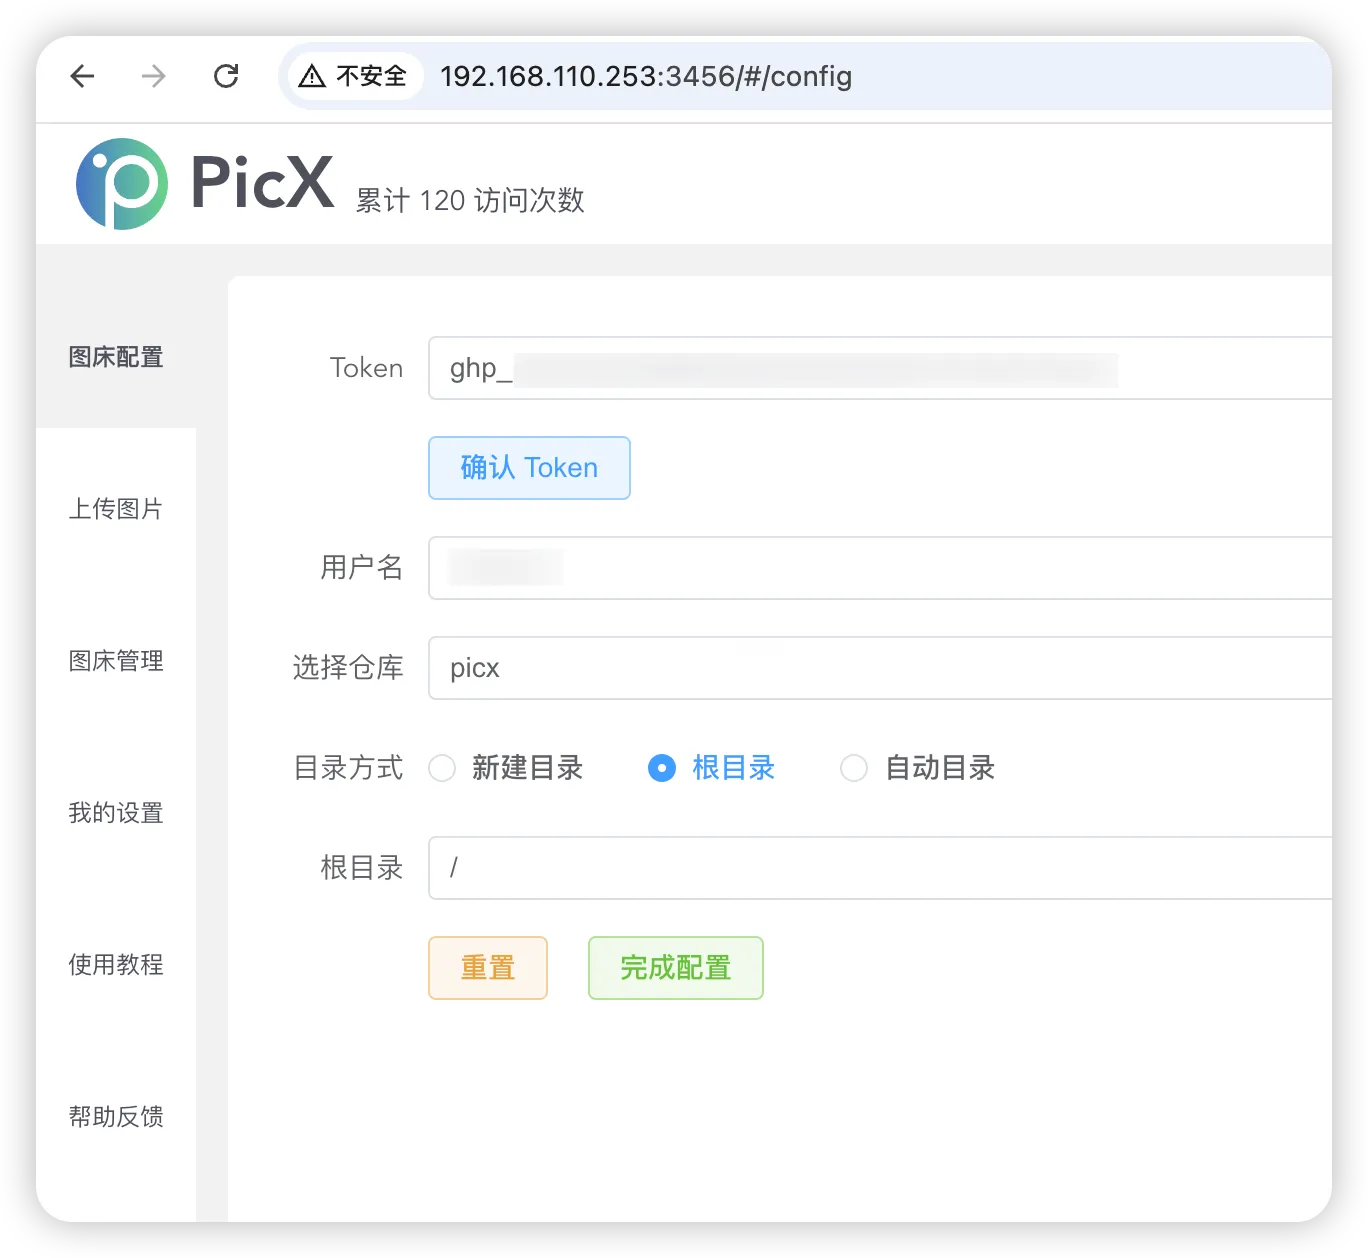Click the 累计 120 访问次数 text
This screenshot has width=1368, height=1258.
pyautogui.click(x=470, y=200)
